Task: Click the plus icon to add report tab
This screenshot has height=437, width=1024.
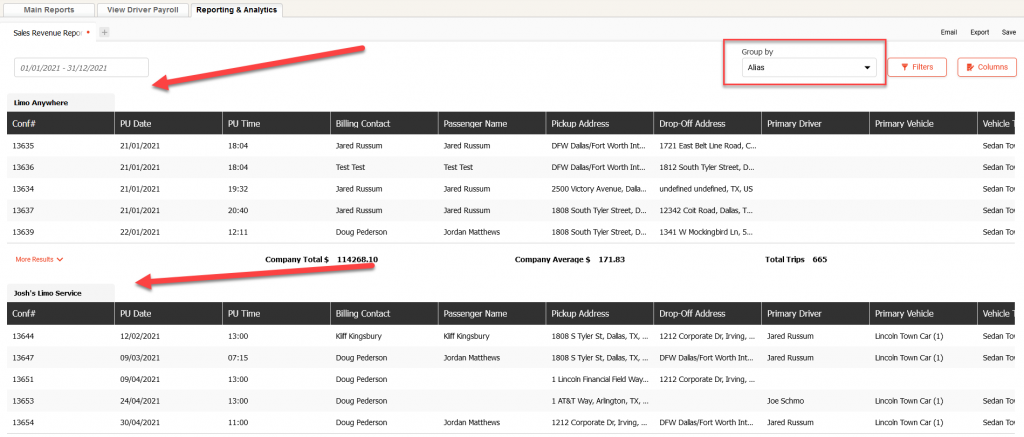Action: point(105,32)
